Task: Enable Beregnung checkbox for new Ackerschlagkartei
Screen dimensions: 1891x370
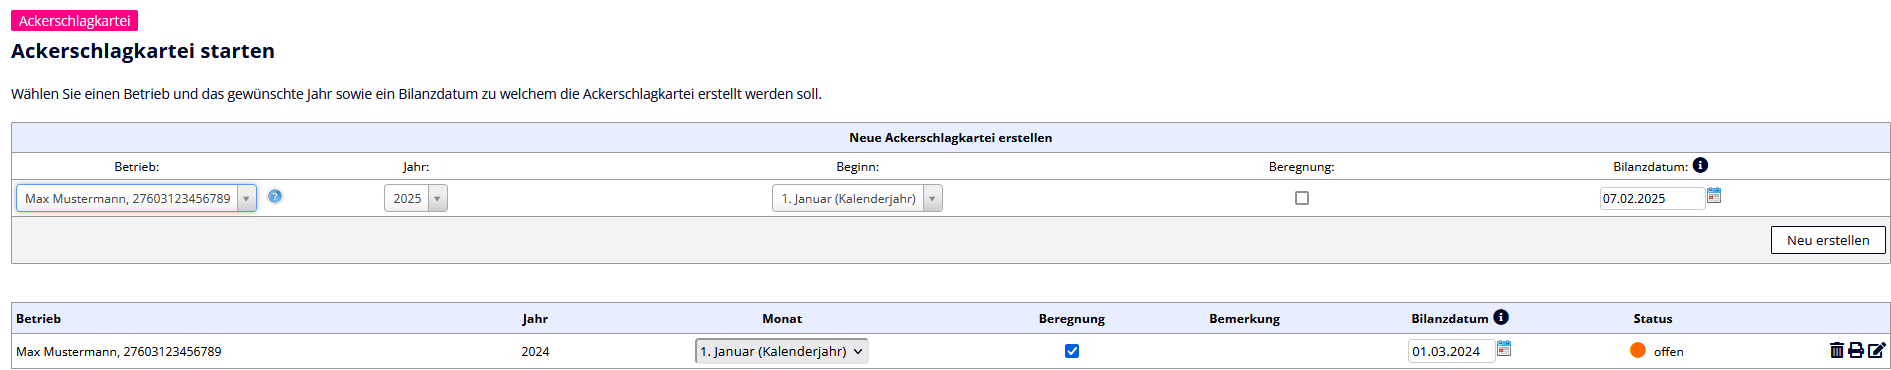Action: (1302, 198)
